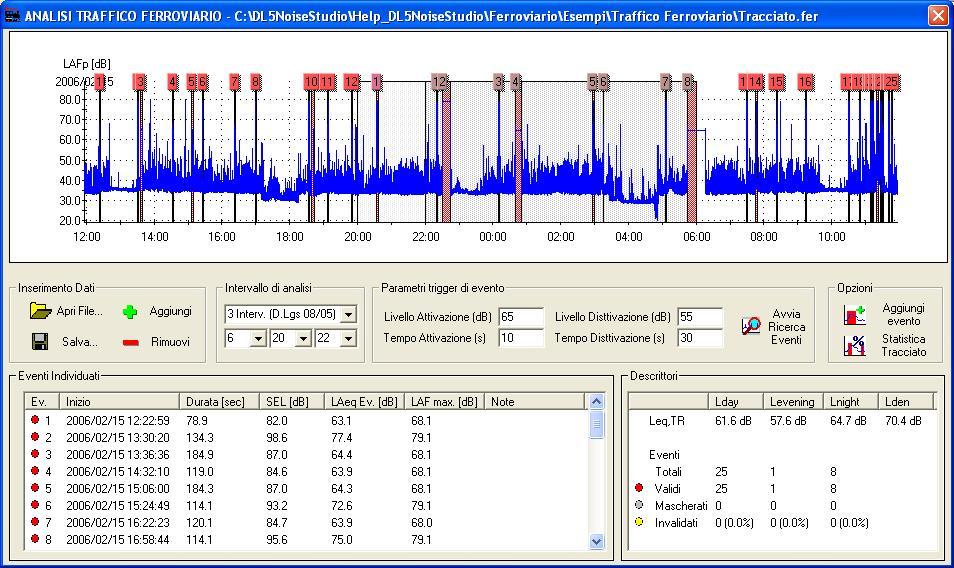This screenshot has width=954, height=568.
Task: Click red dot of event 4 row
Action: 35,471
